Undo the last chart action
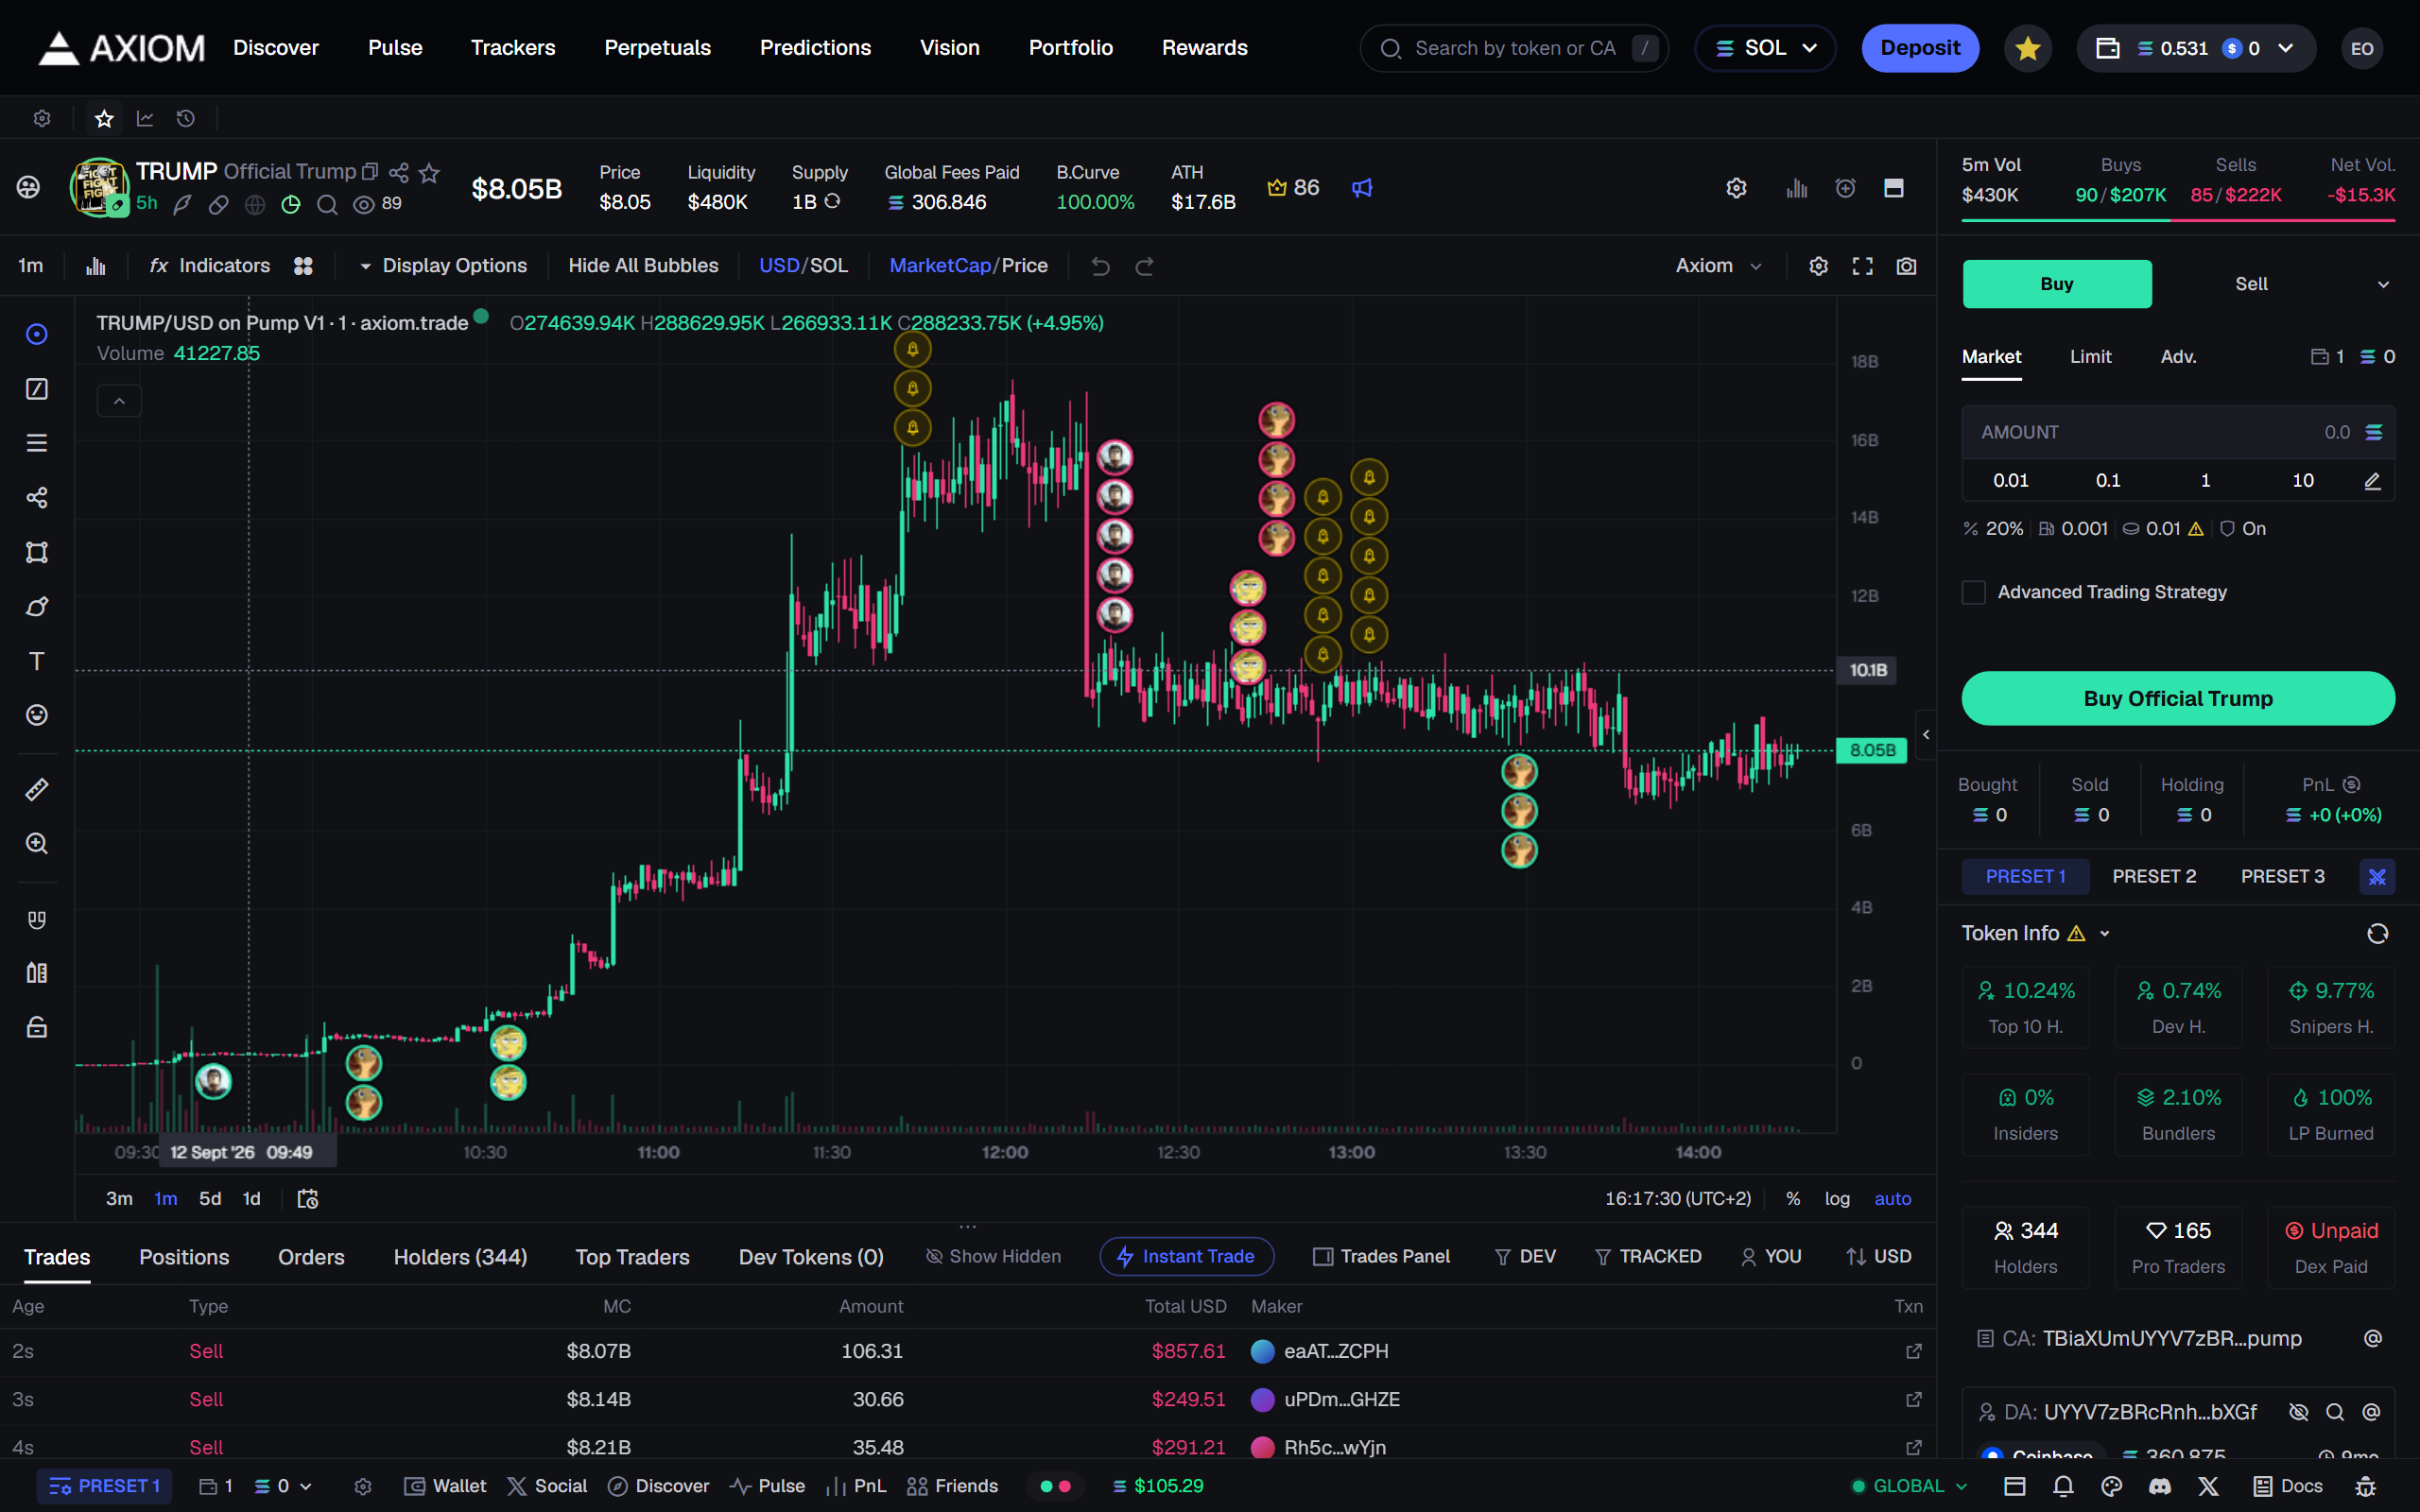This screenshot has width=2420, height=1512. point(1100,266)
